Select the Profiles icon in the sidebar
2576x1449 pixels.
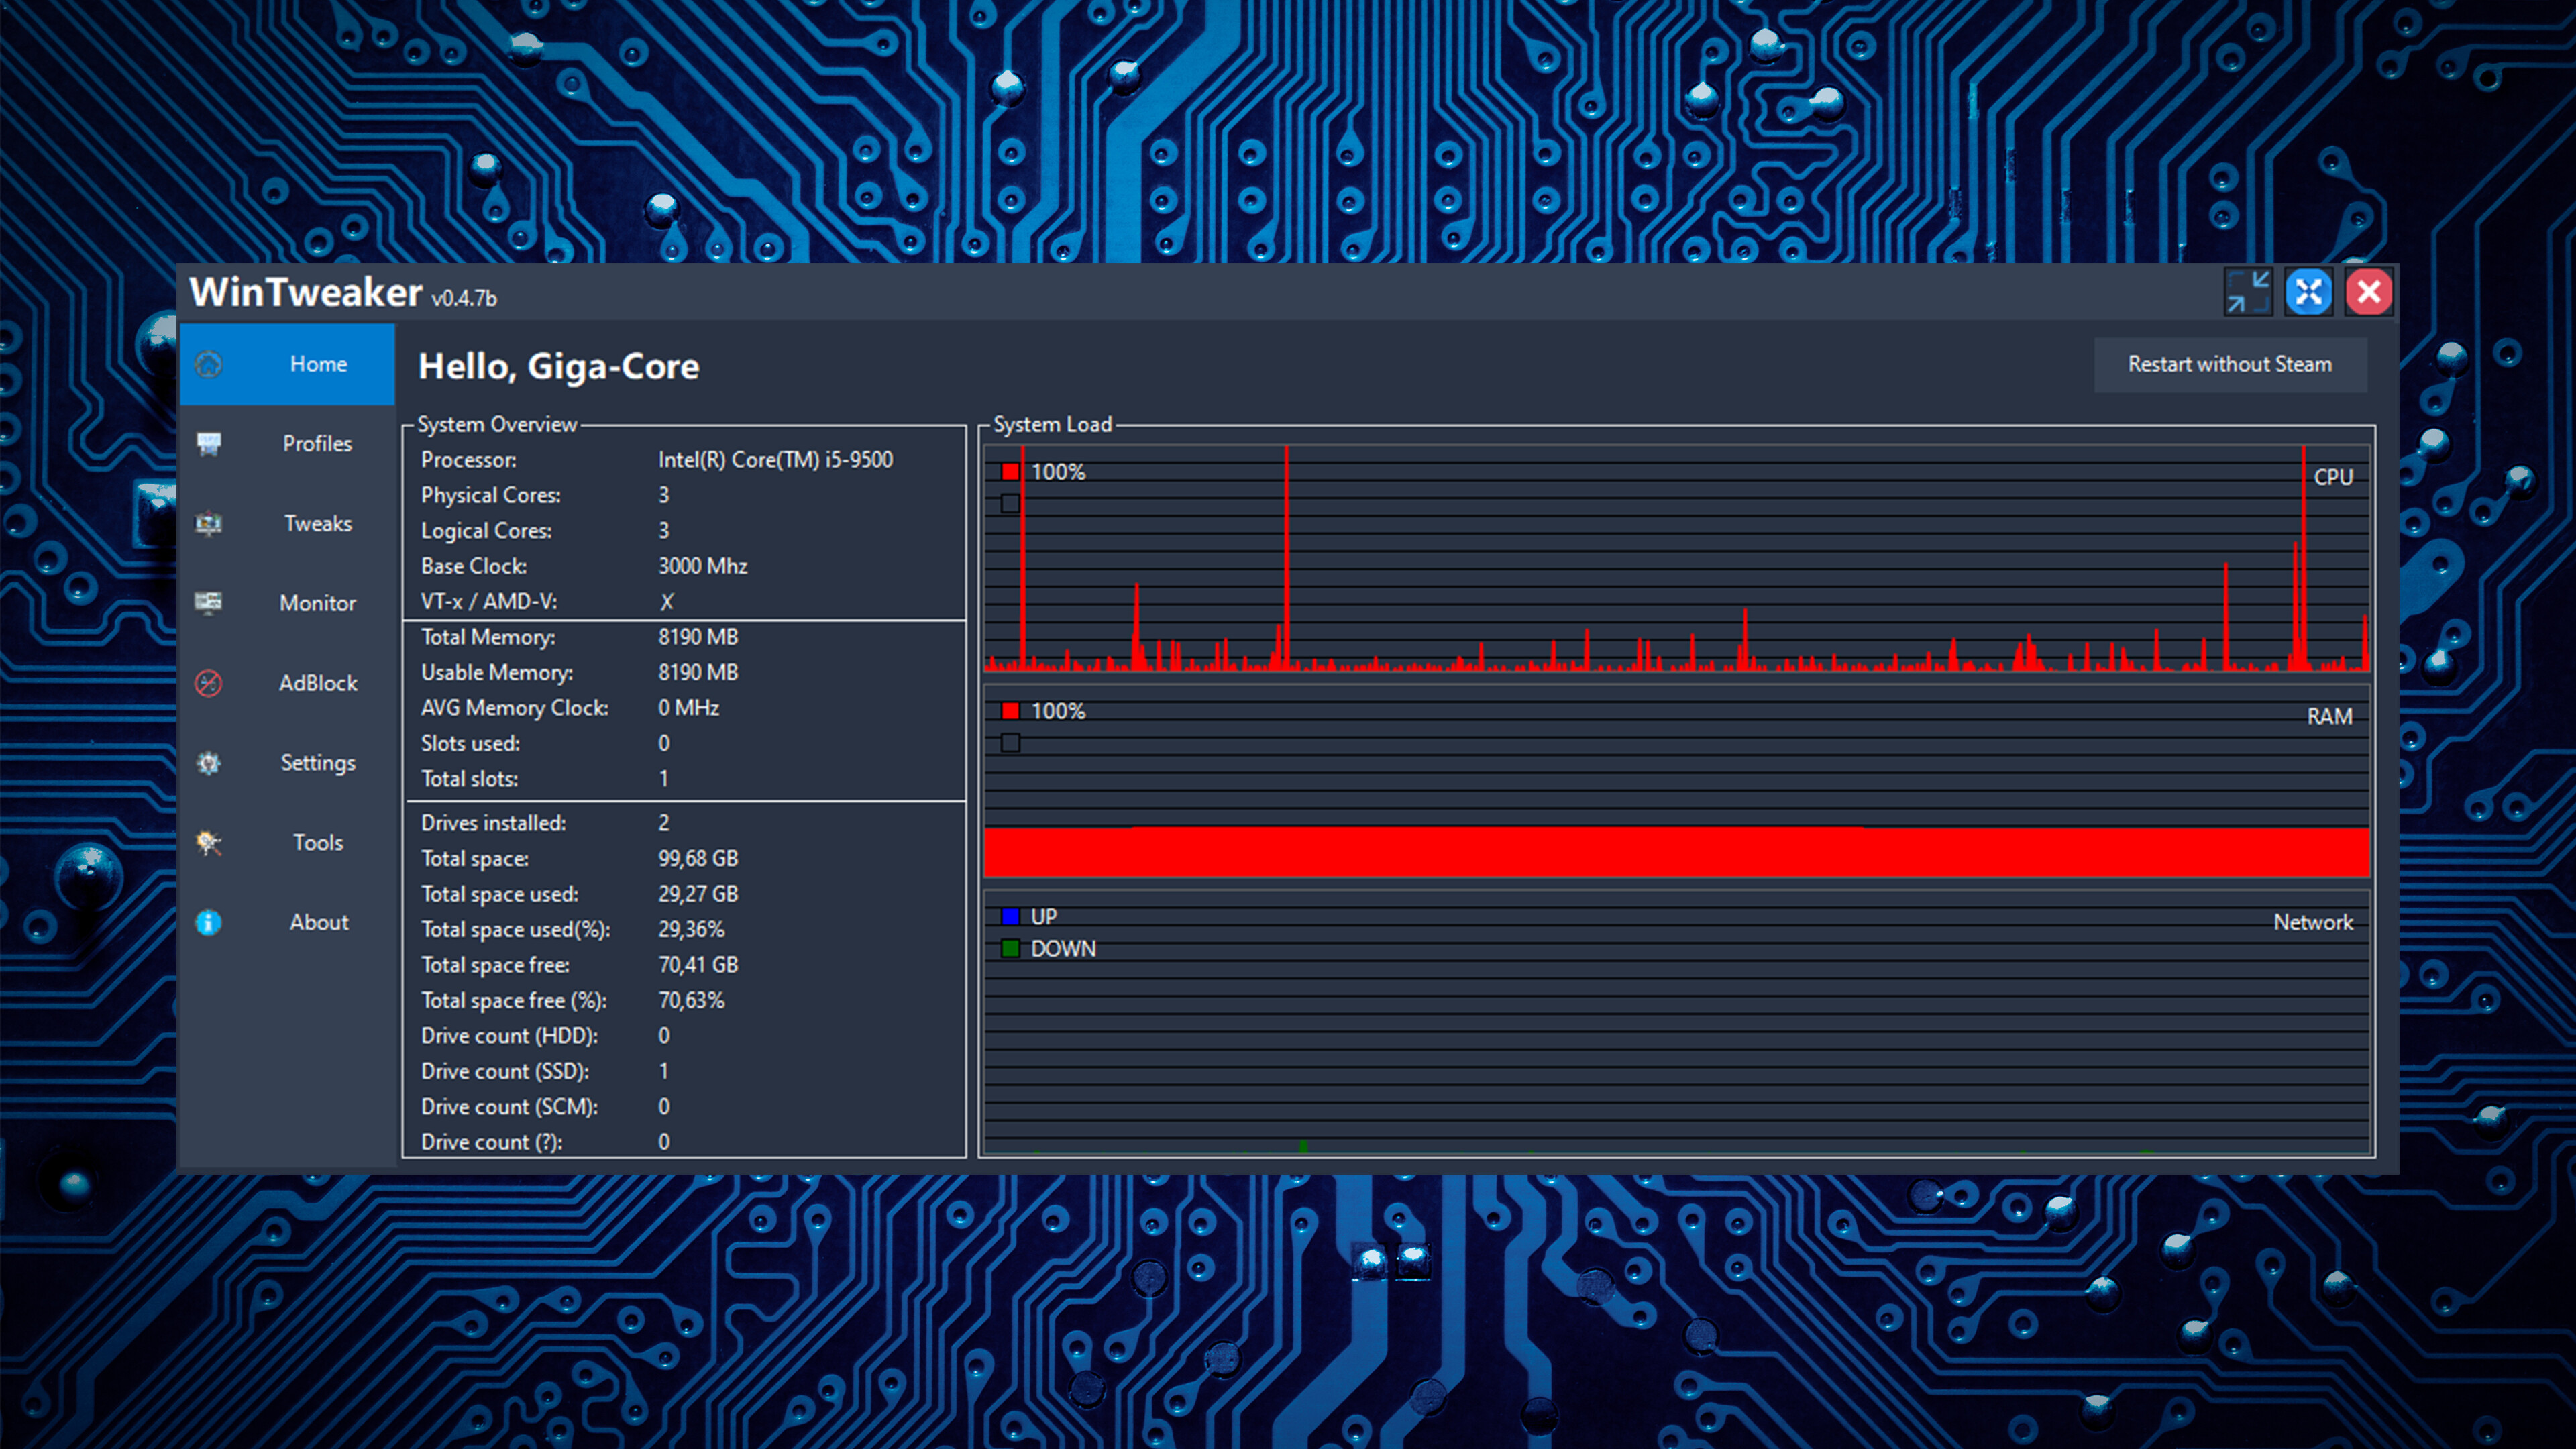point(209,444)
